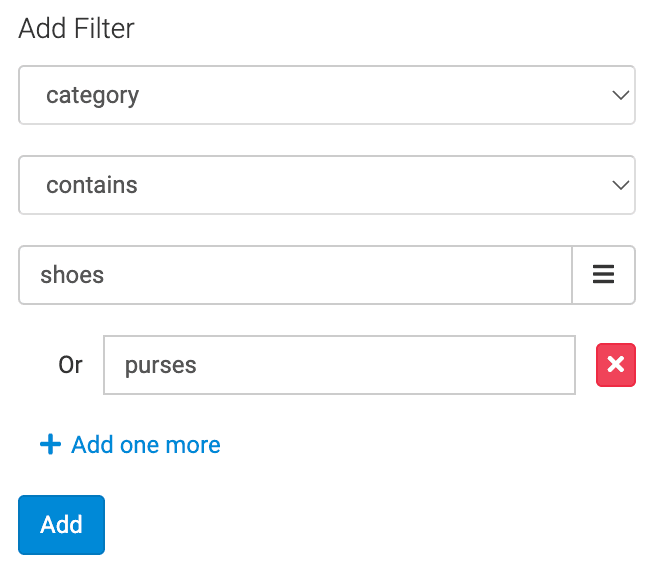Open the contains operator selector
Screen dimensions: 656x570
pyautogui.click(x=326, y=185)
